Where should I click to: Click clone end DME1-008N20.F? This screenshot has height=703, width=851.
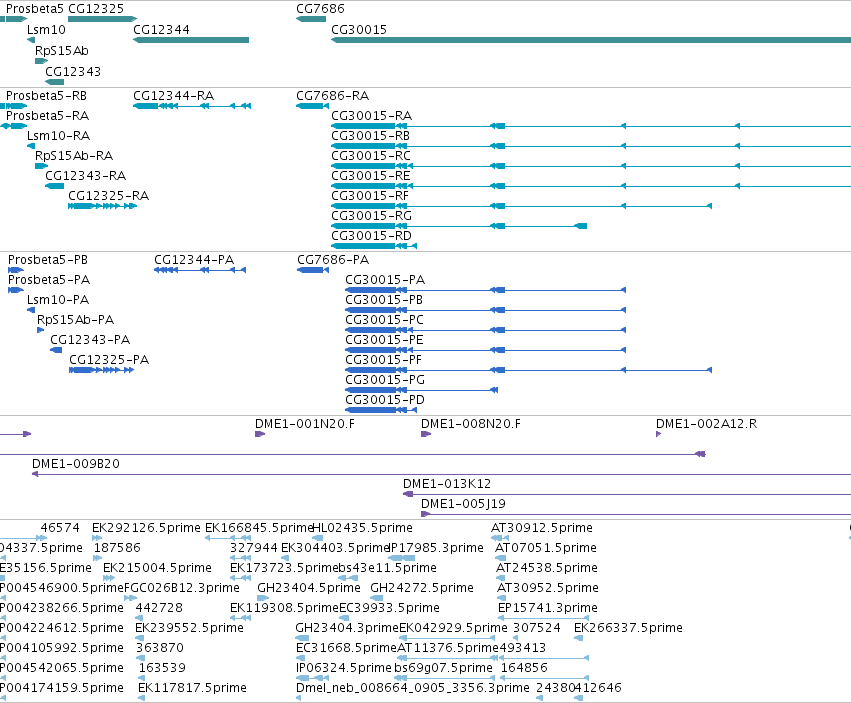point(471,424)
